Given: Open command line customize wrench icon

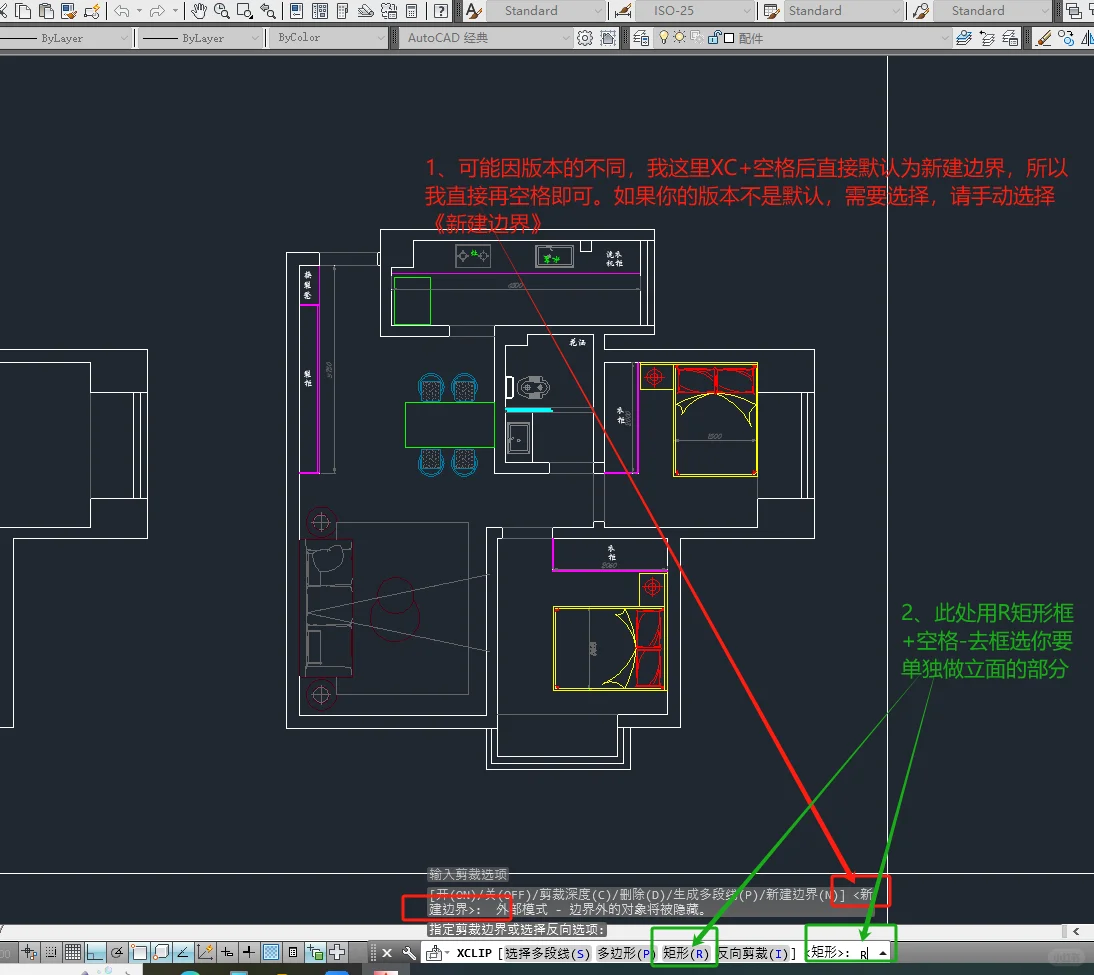Looking at the screenshot, I should click(409, 953).
